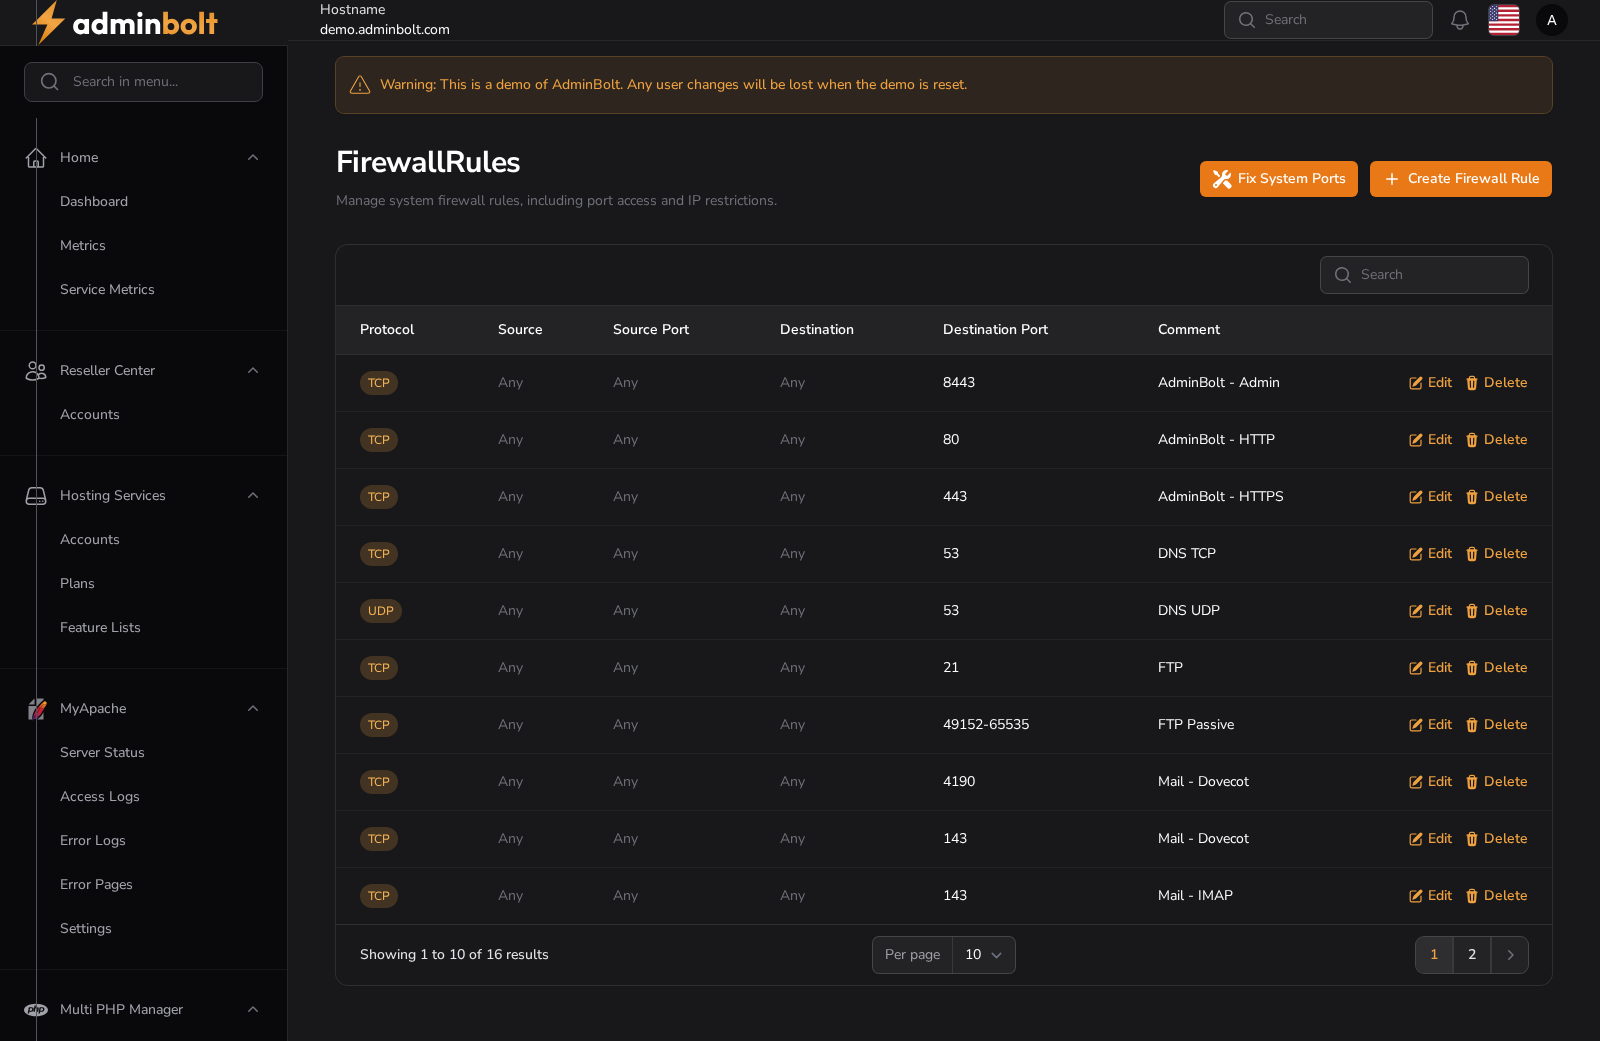Open the notifications bell
Screen dimensions: 1600x1041
[1460, 20]
